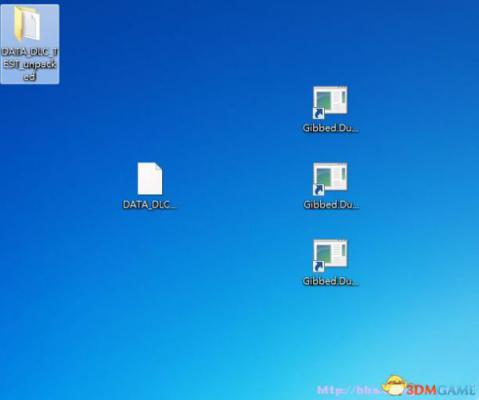Click the GAME watermark letters
This screenshot has width=479, height=400.
[x=456, y=389]
